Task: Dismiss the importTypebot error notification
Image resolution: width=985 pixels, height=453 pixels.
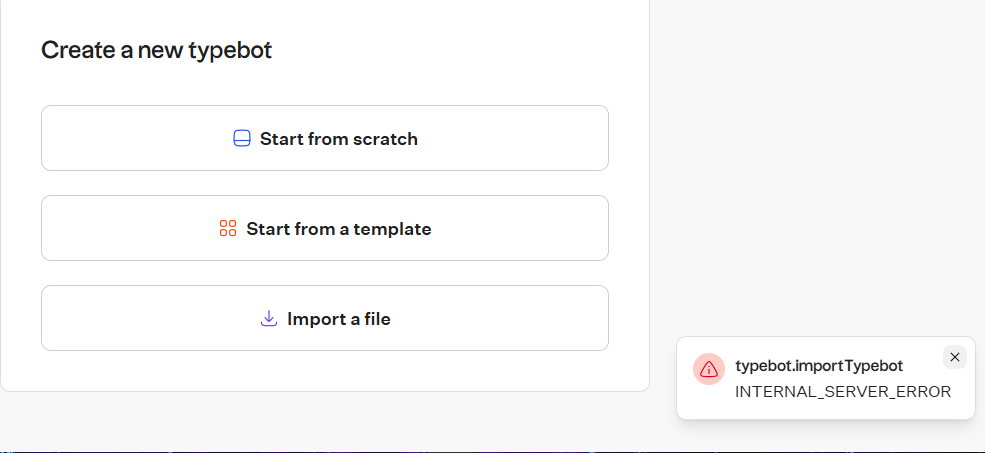Action: [954, 357]
